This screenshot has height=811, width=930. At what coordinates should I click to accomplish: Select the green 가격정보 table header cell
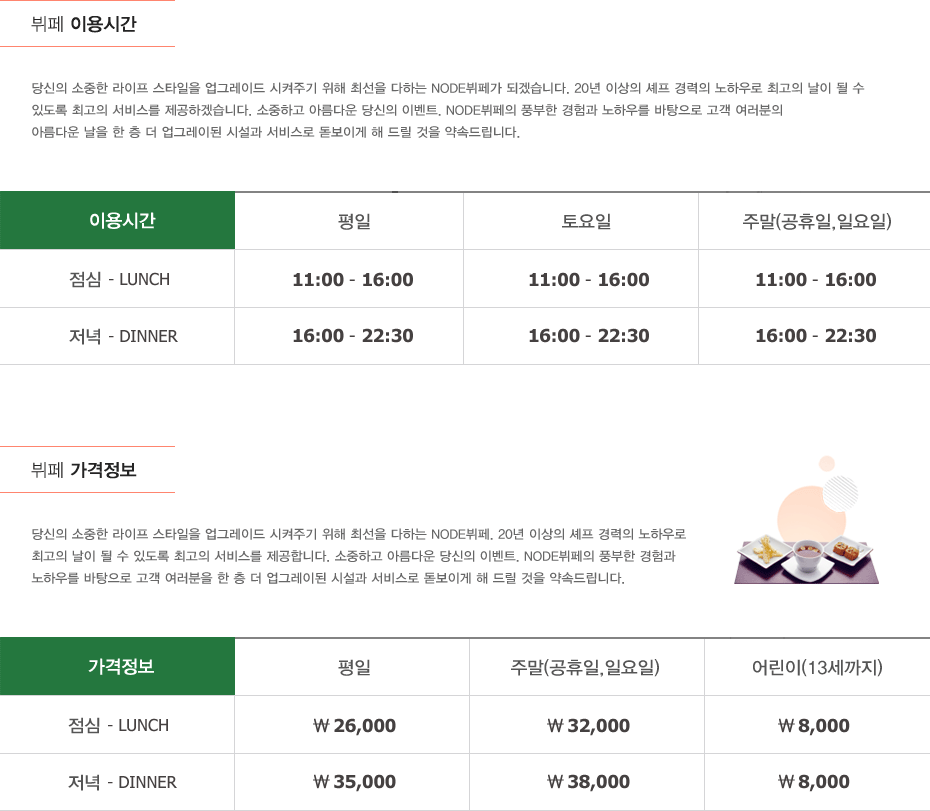click(x=118, y=667)
